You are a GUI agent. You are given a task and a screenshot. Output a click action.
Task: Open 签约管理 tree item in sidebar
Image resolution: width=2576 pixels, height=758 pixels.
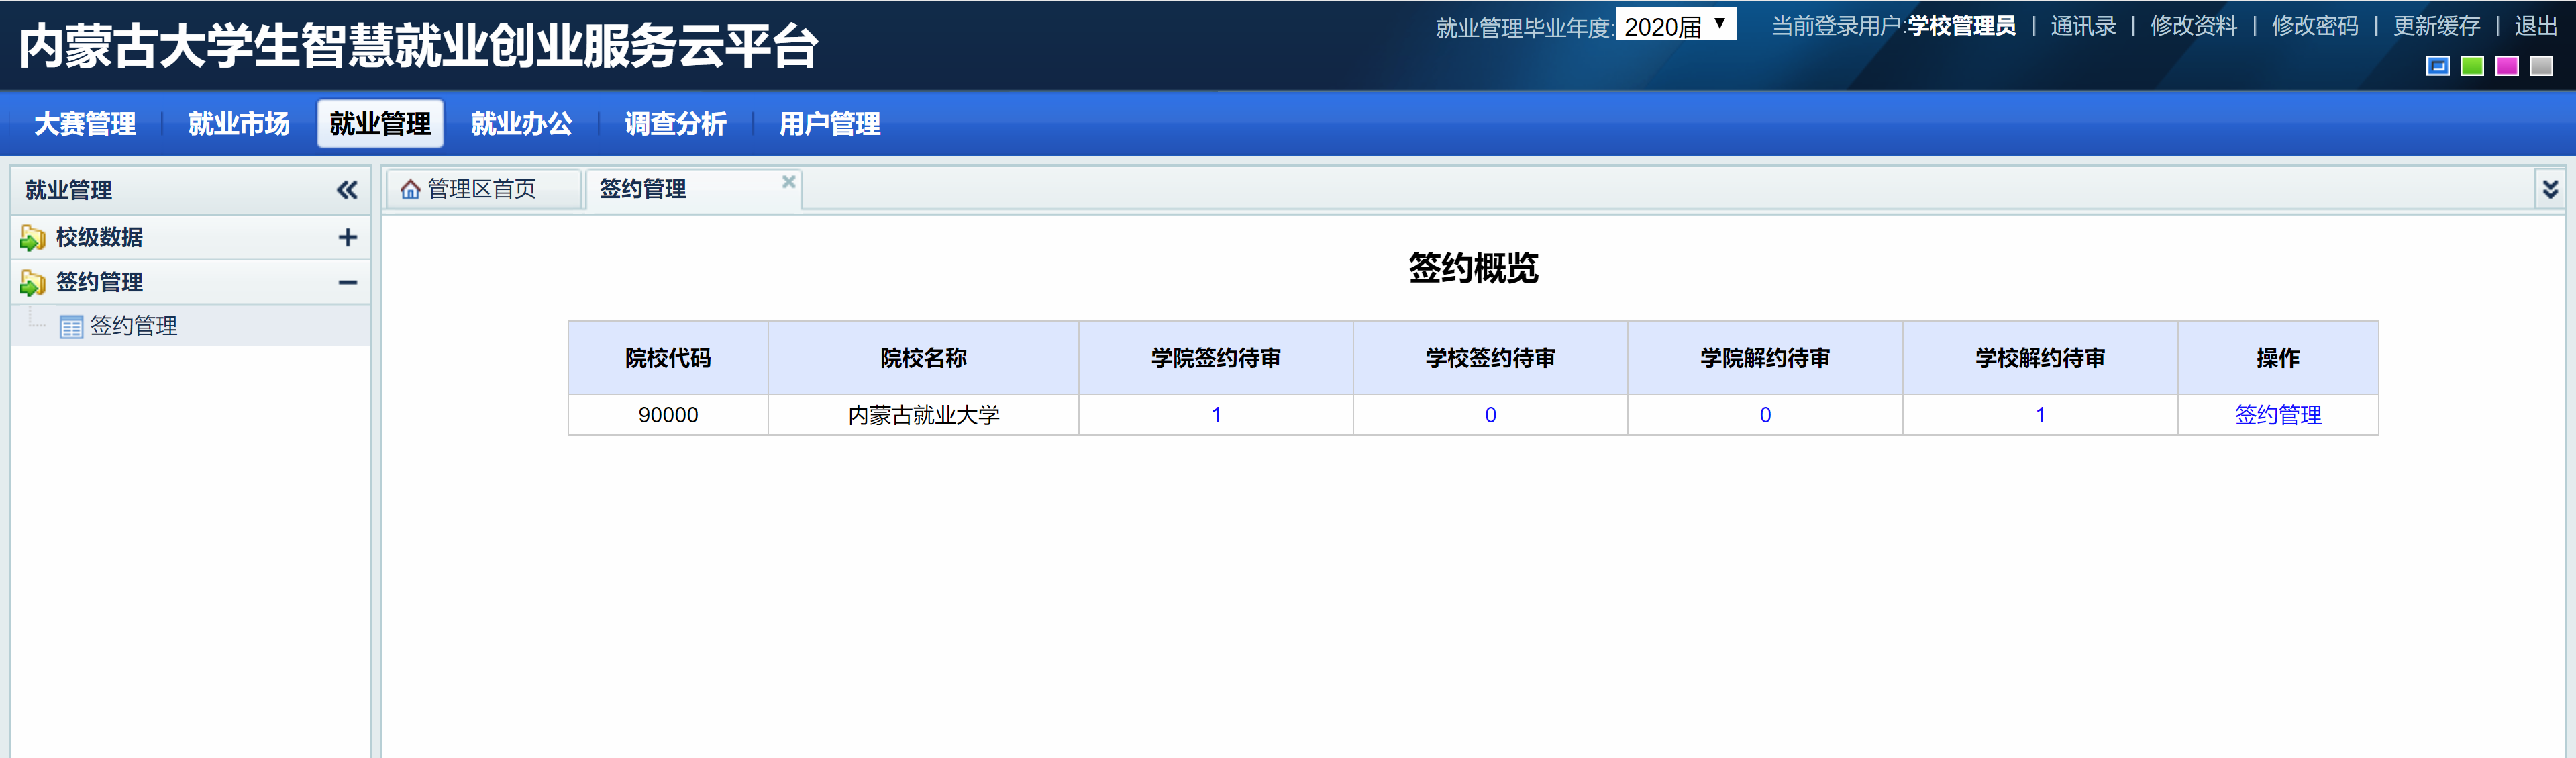coord(133,326)
